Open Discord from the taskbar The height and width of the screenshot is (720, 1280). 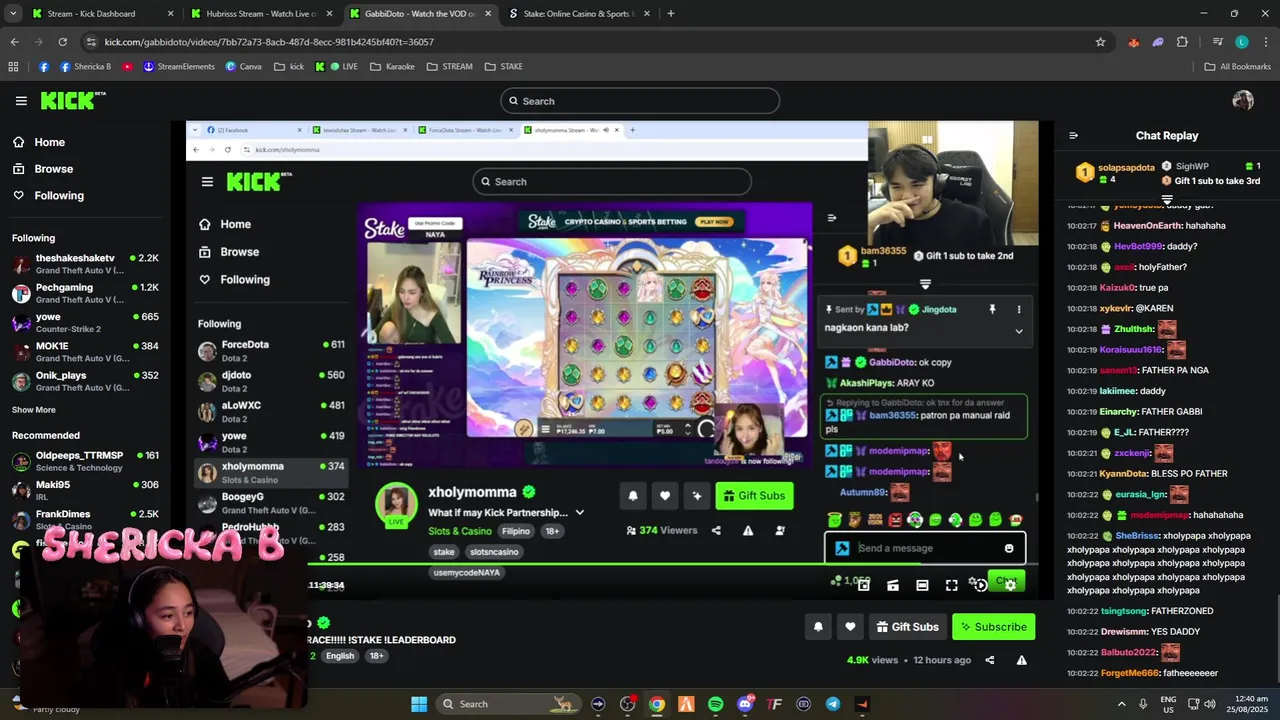click(x=745, y=704)
